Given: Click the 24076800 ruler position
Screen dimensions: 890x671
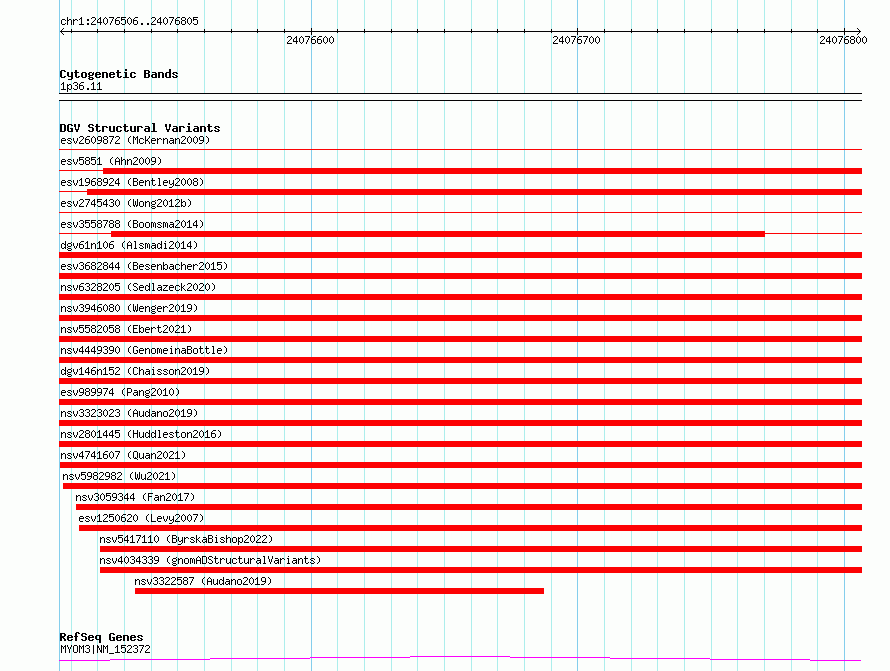Looking at the screenshot, I should 843,40.
